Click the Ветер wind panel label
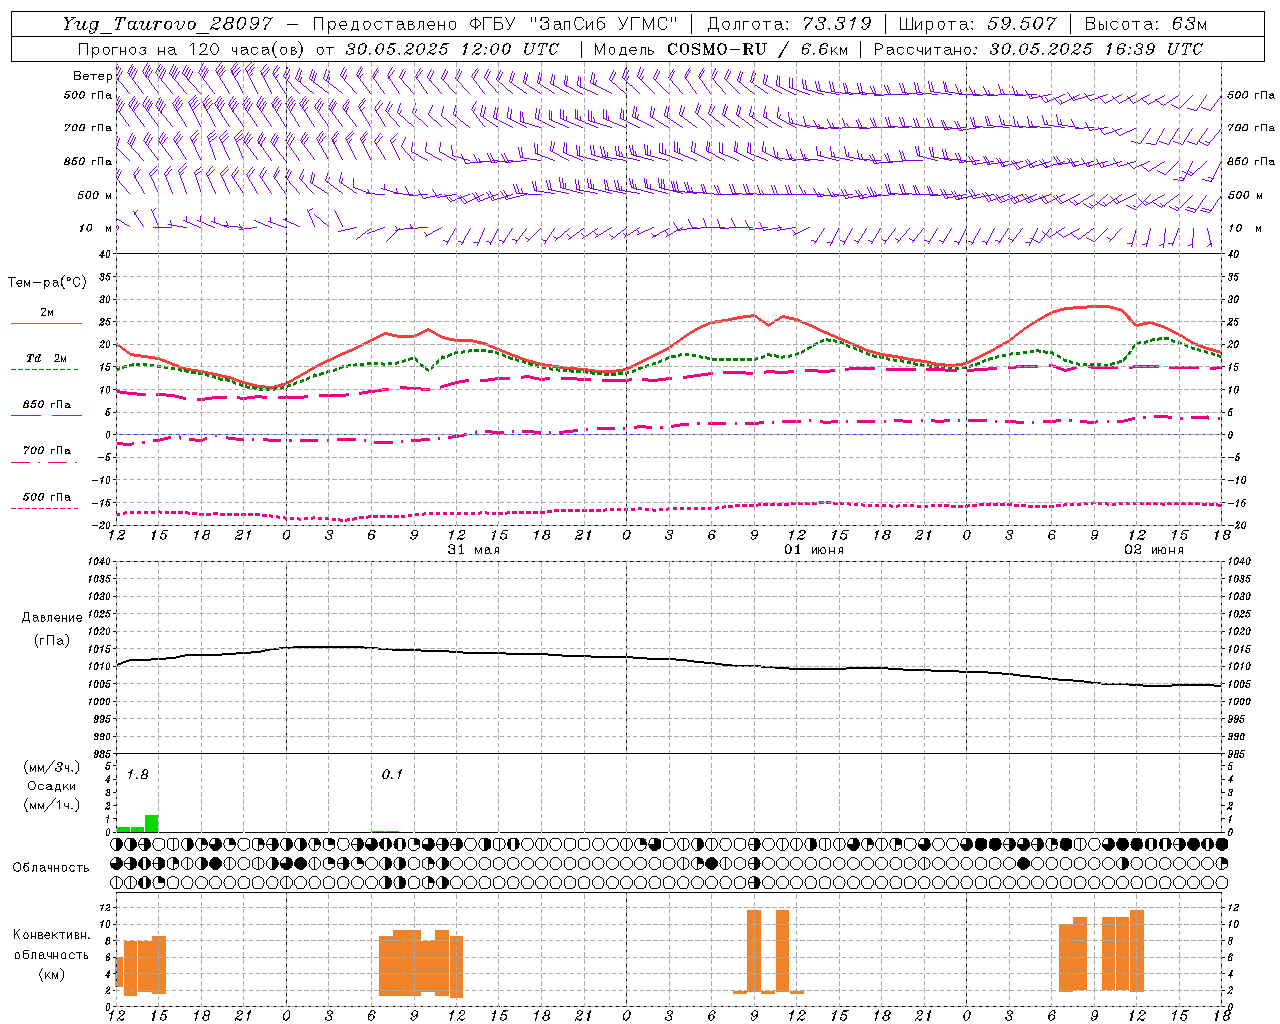 pos(92,76)
